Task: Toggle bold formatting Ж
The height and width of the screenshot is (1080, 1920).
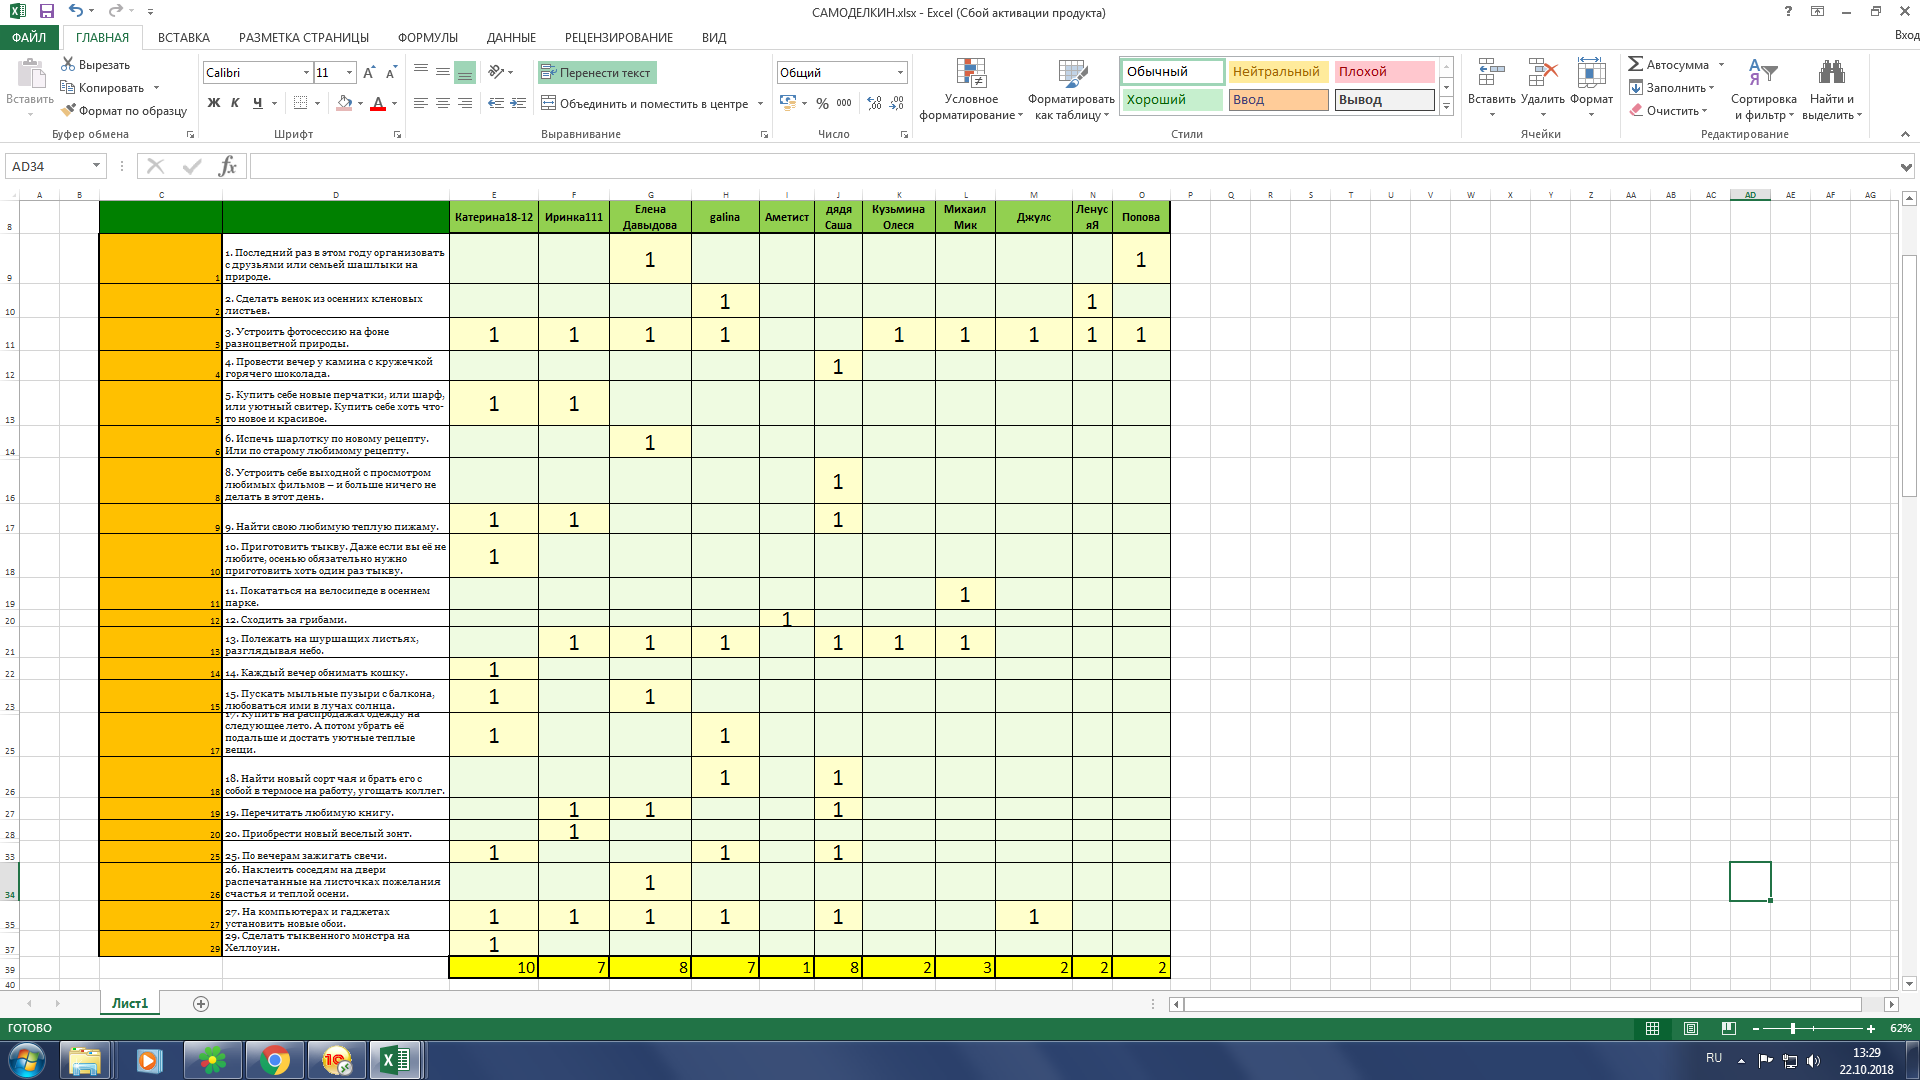Action: (x=213, y=103)
